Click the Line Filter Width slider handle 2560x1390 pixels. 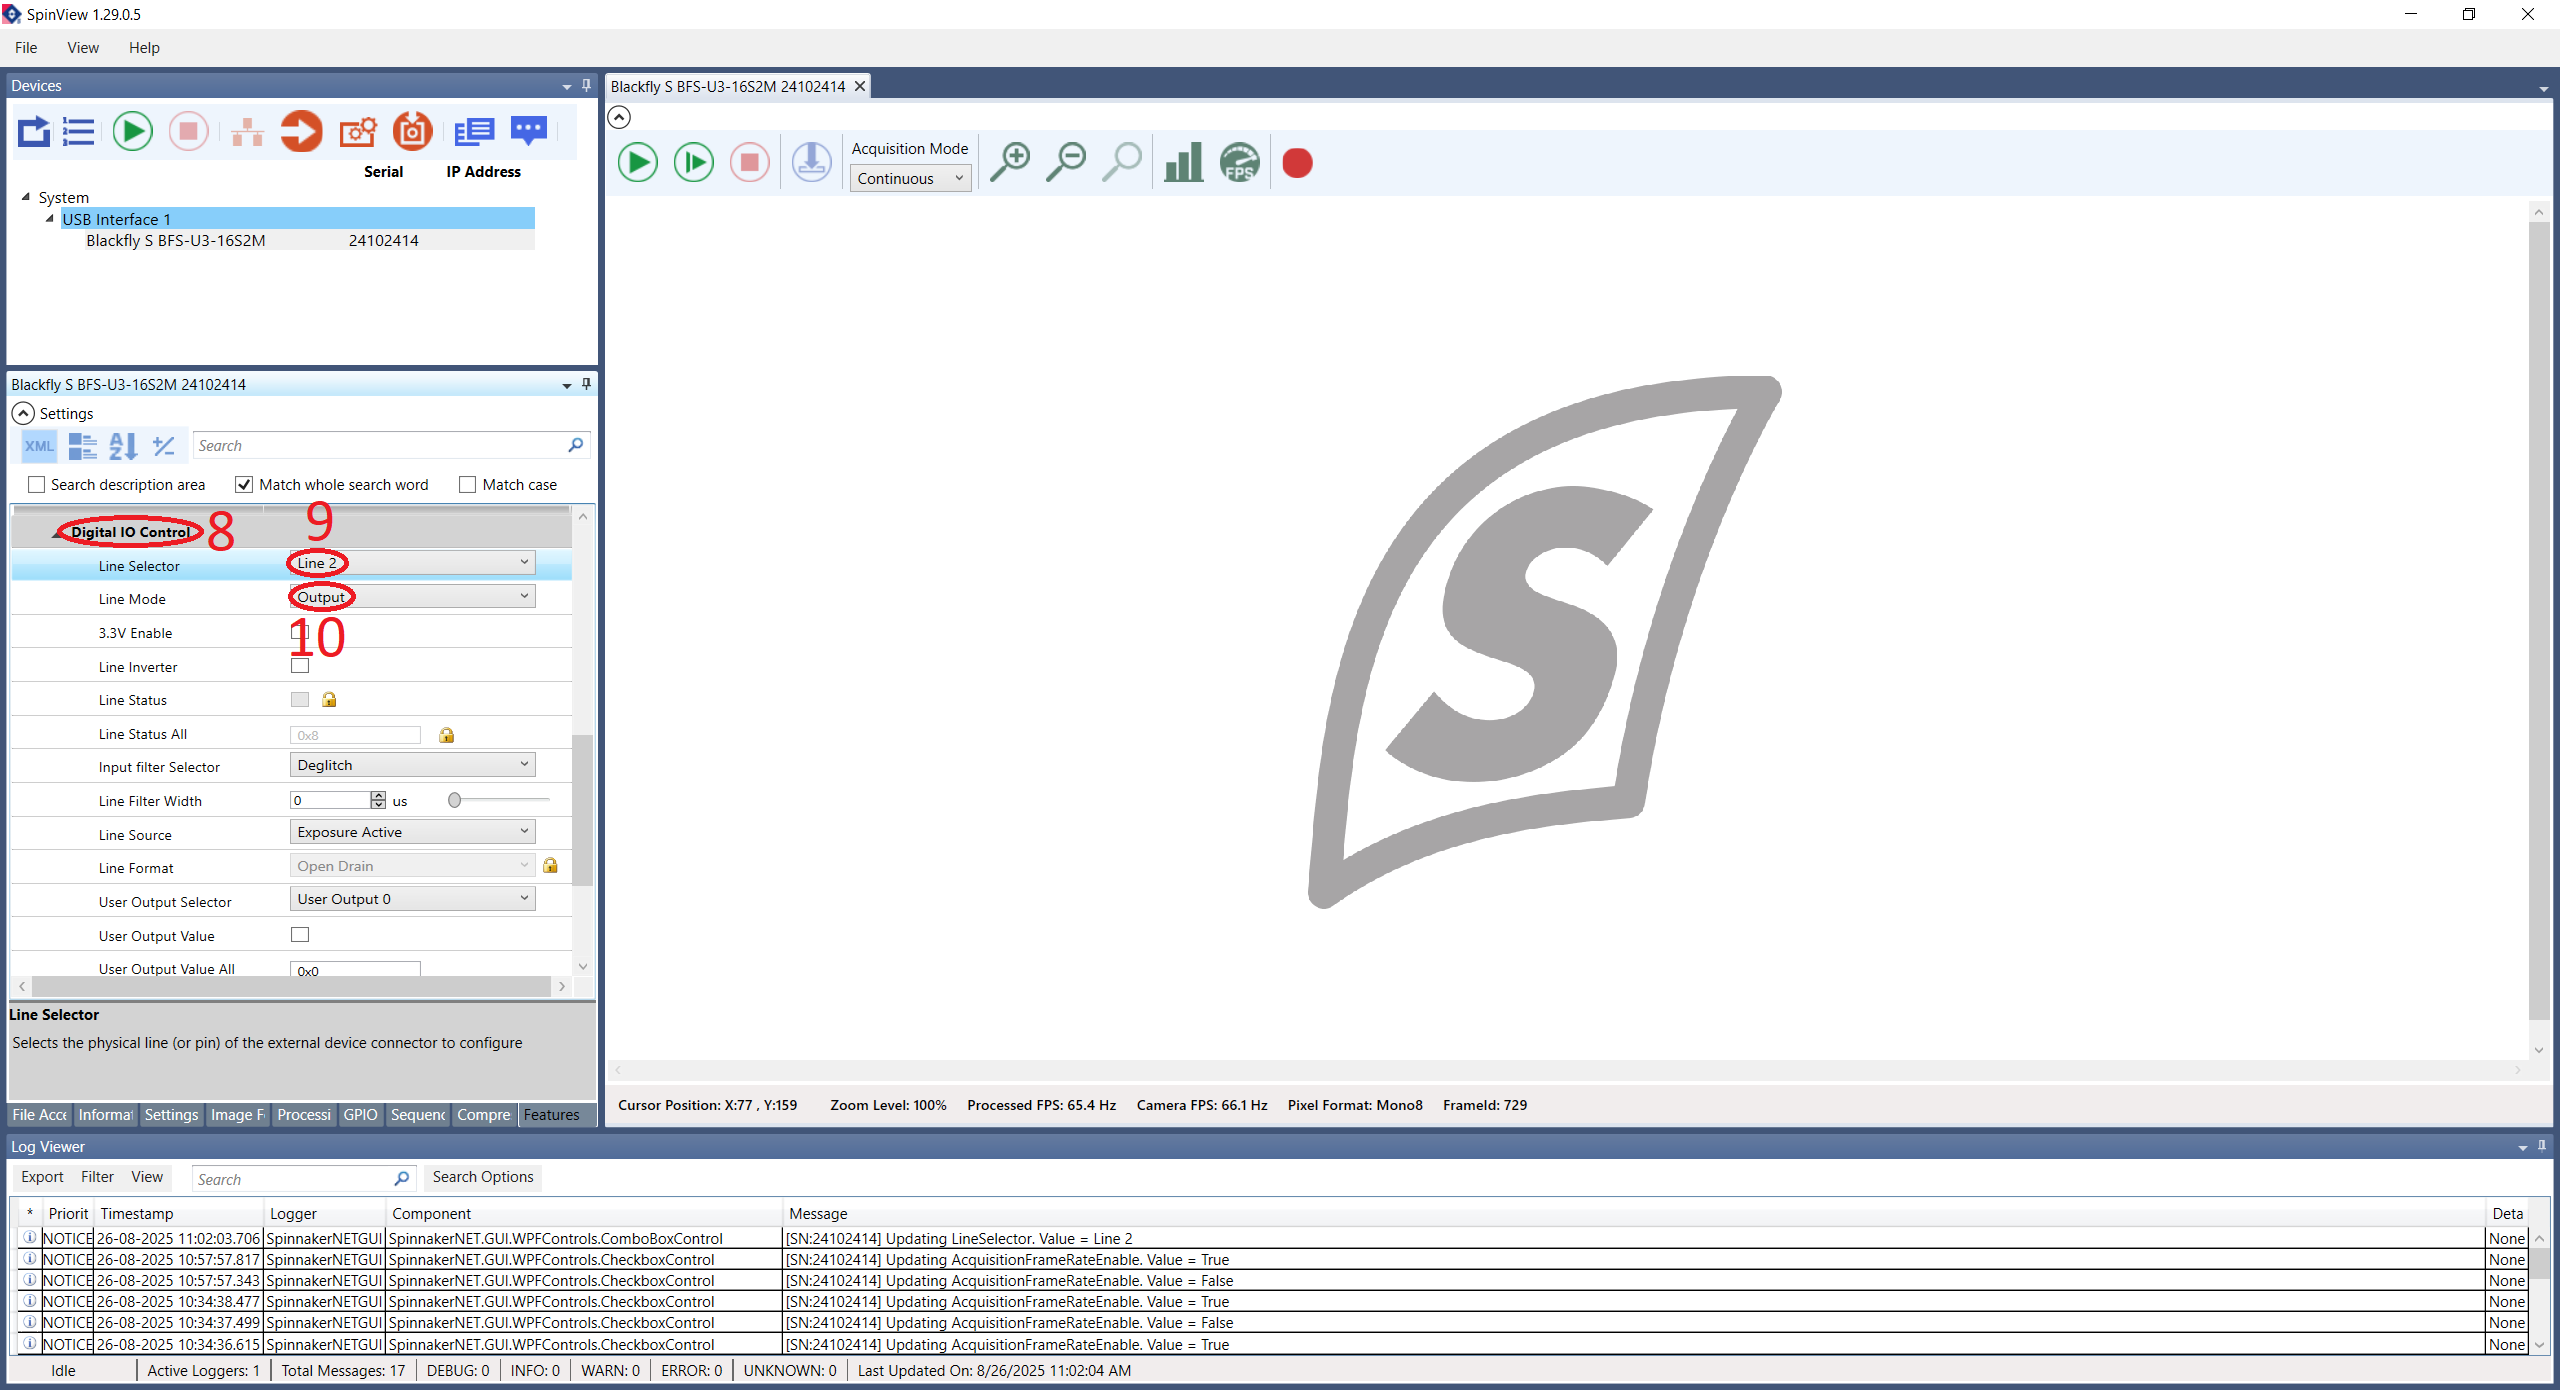(455, 800)
